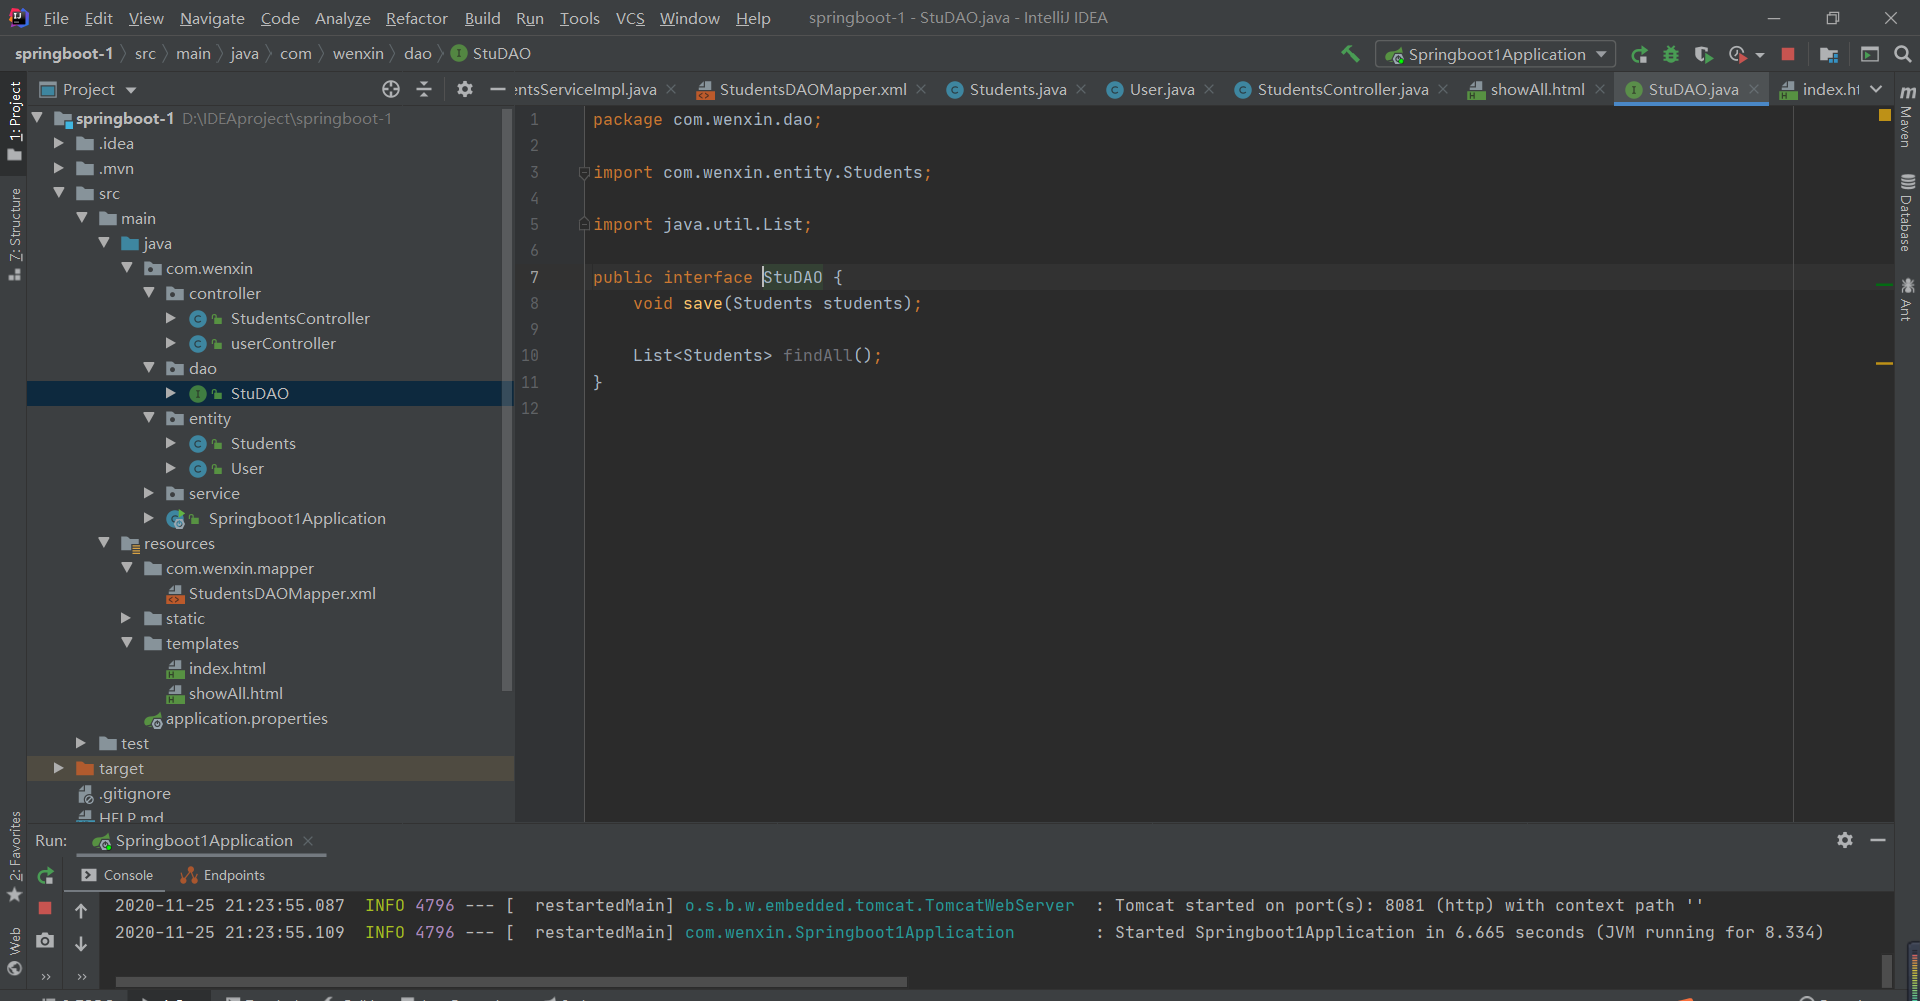
Task: Show hidden editor tabs dropdown
Action: 1876,89
